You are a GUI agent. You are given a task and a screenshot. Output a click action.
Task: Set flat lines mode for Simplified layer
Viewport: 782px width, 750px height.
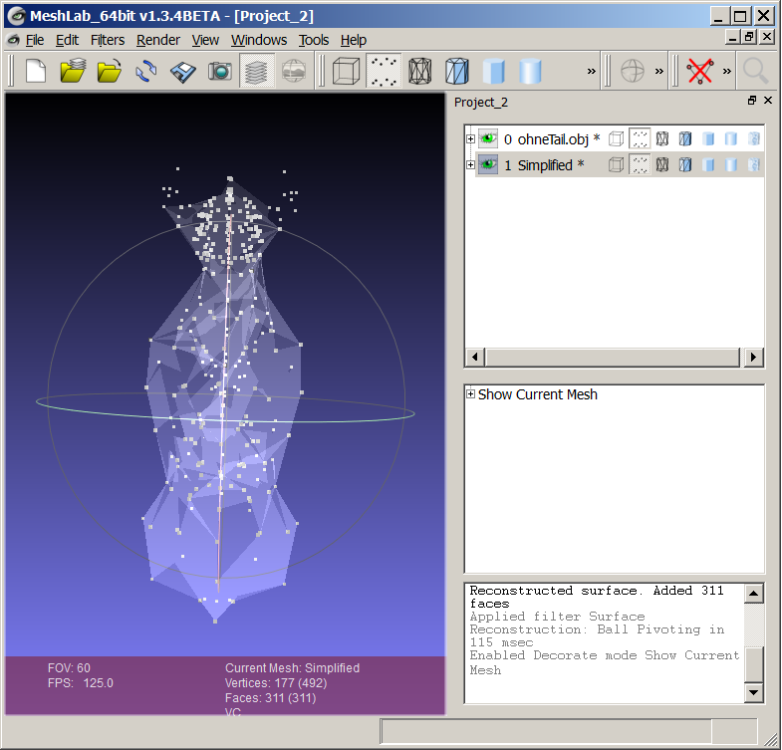click(708, 165)
